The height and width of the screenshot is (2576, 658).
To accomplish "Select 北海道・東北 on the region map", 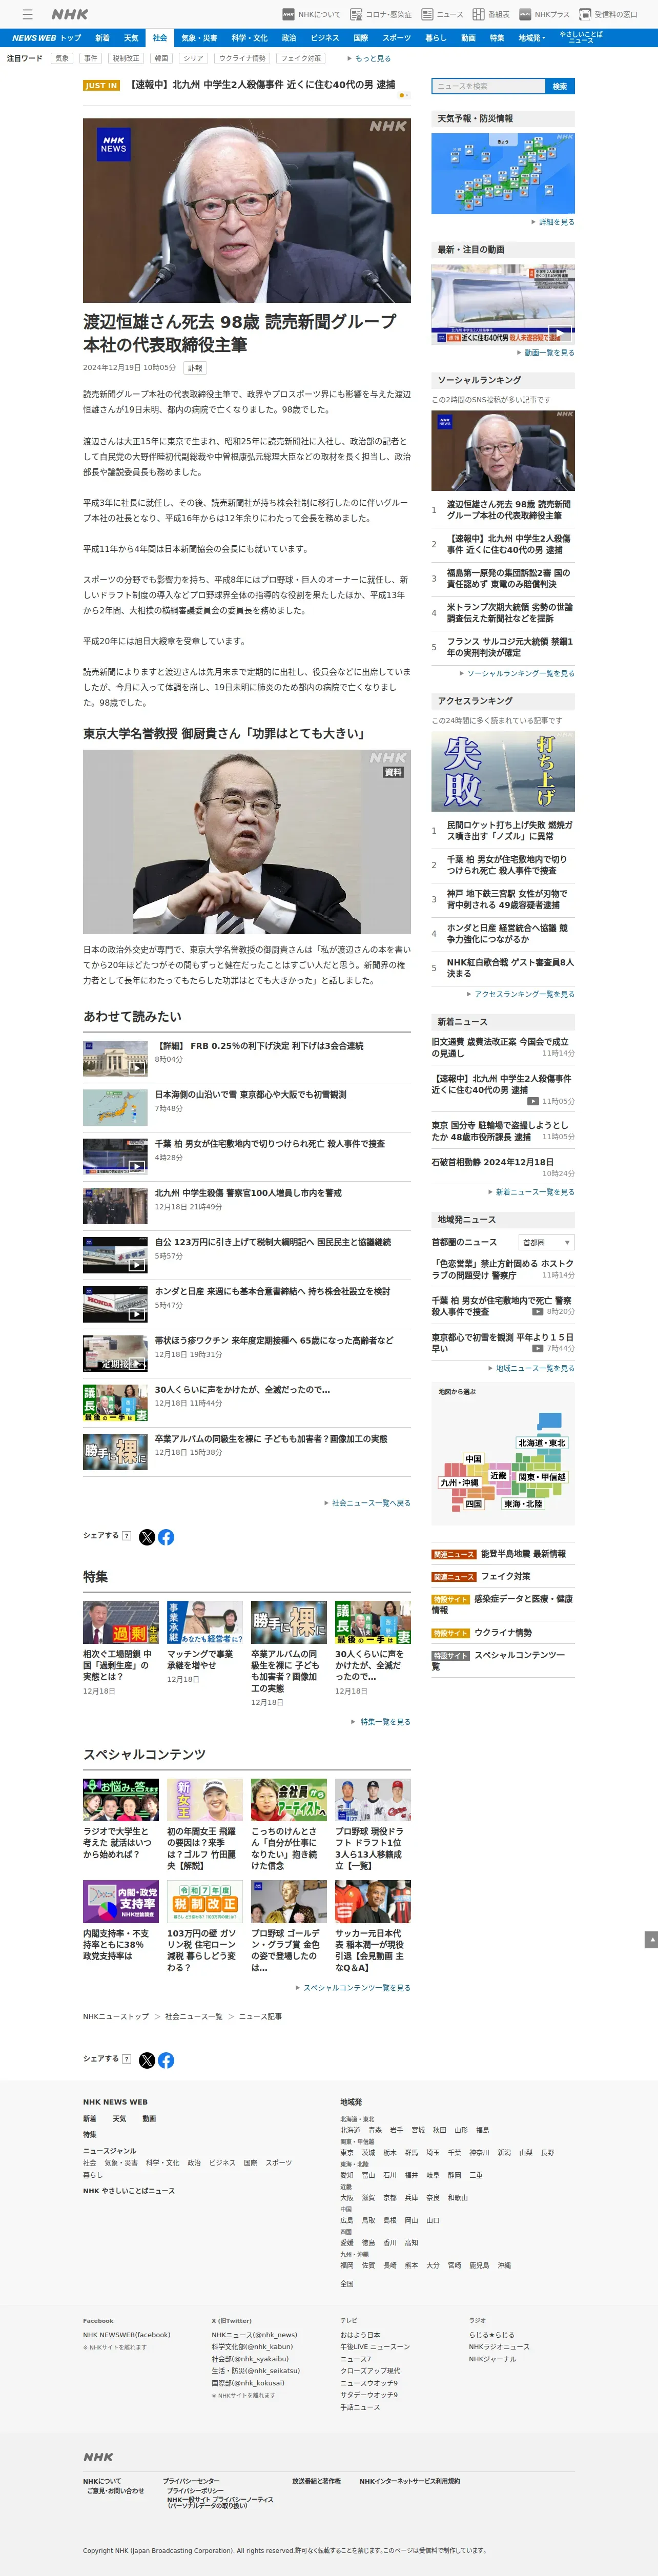I will pos(542,1443).
